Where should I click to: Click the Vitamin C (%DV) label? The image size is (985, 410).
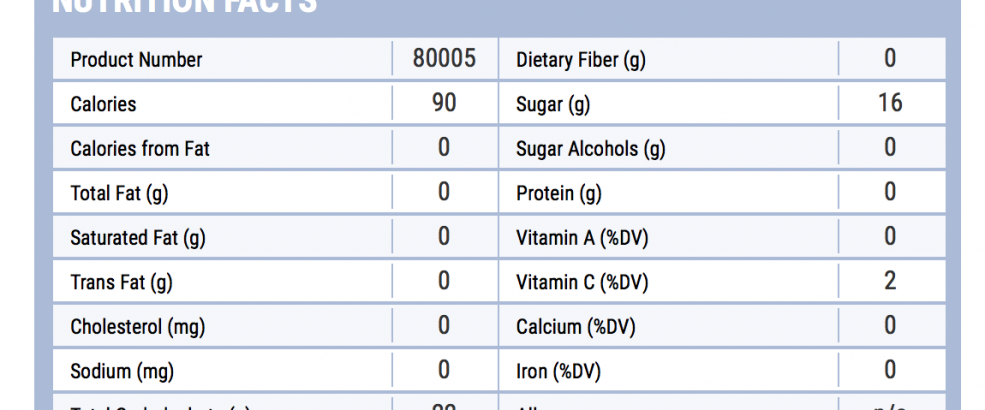point(582,283)
